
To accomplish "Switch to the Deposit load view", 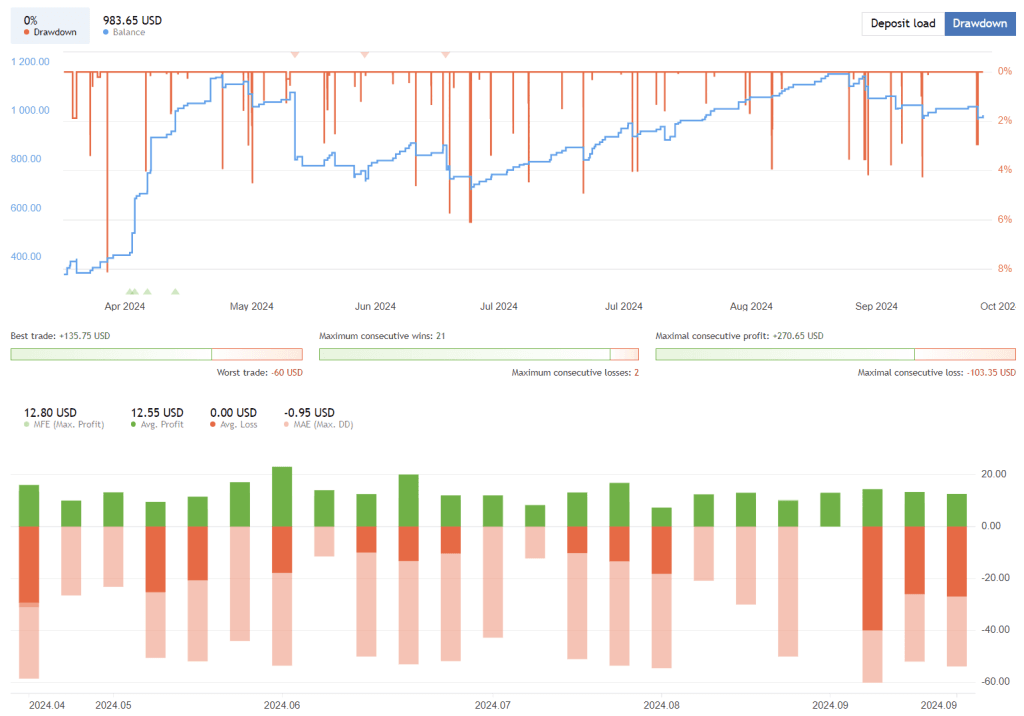I will tap(902, 23).
